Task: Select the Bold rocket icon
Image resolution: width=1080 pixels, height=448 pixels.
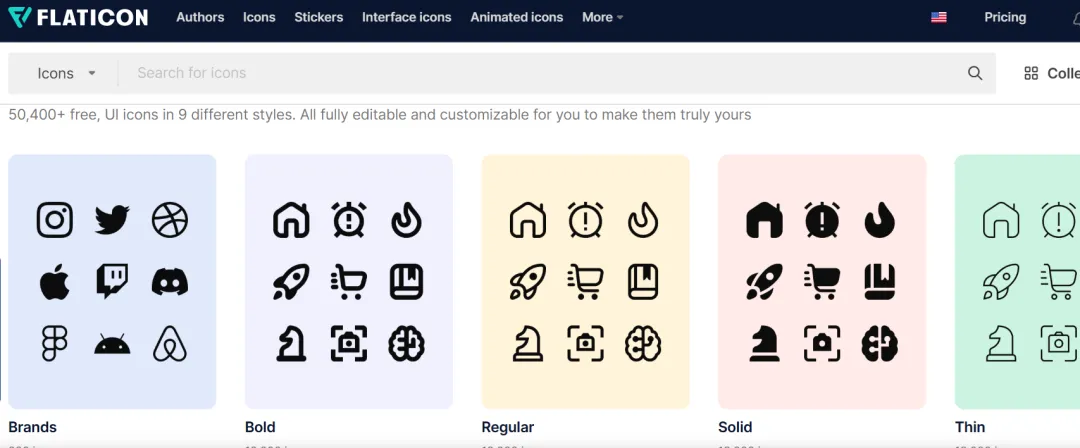Action: pyautogui.click(x=291, y=282)
